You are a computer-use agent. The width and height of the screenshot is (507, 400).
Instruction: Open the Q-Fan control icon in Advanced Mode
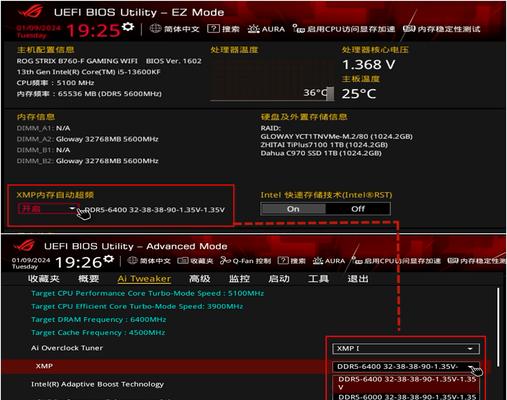[225, 261]
